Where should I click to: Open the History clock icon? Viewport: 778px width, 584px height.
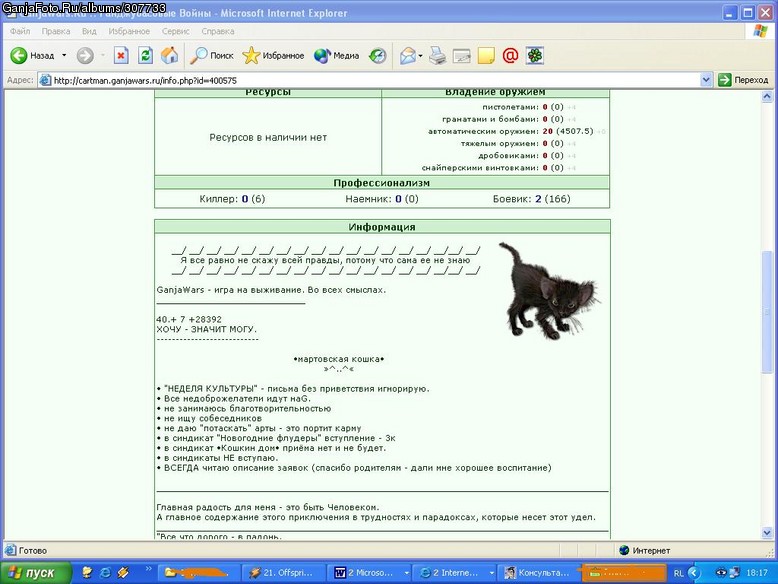click(x=378, y=56)
